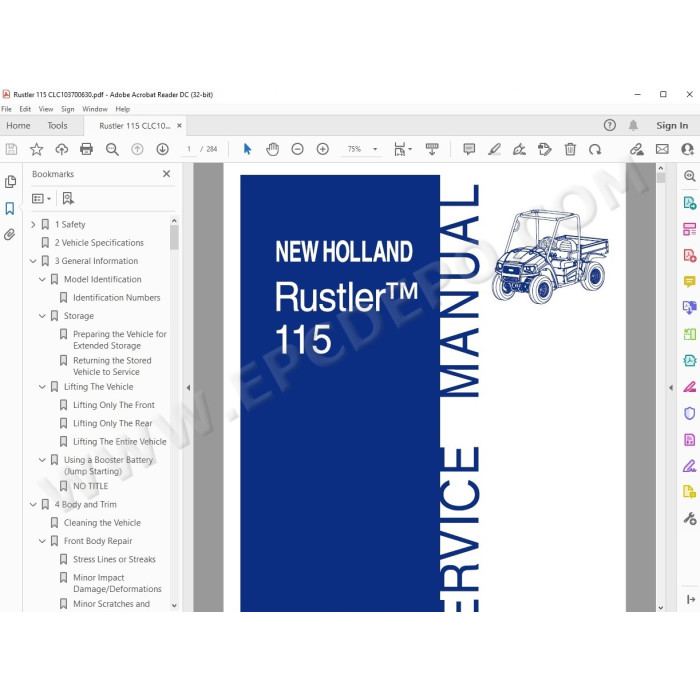Open the Help menu
Screen dimensions: 700x700
pyautogui.click(x=122, y=109)
